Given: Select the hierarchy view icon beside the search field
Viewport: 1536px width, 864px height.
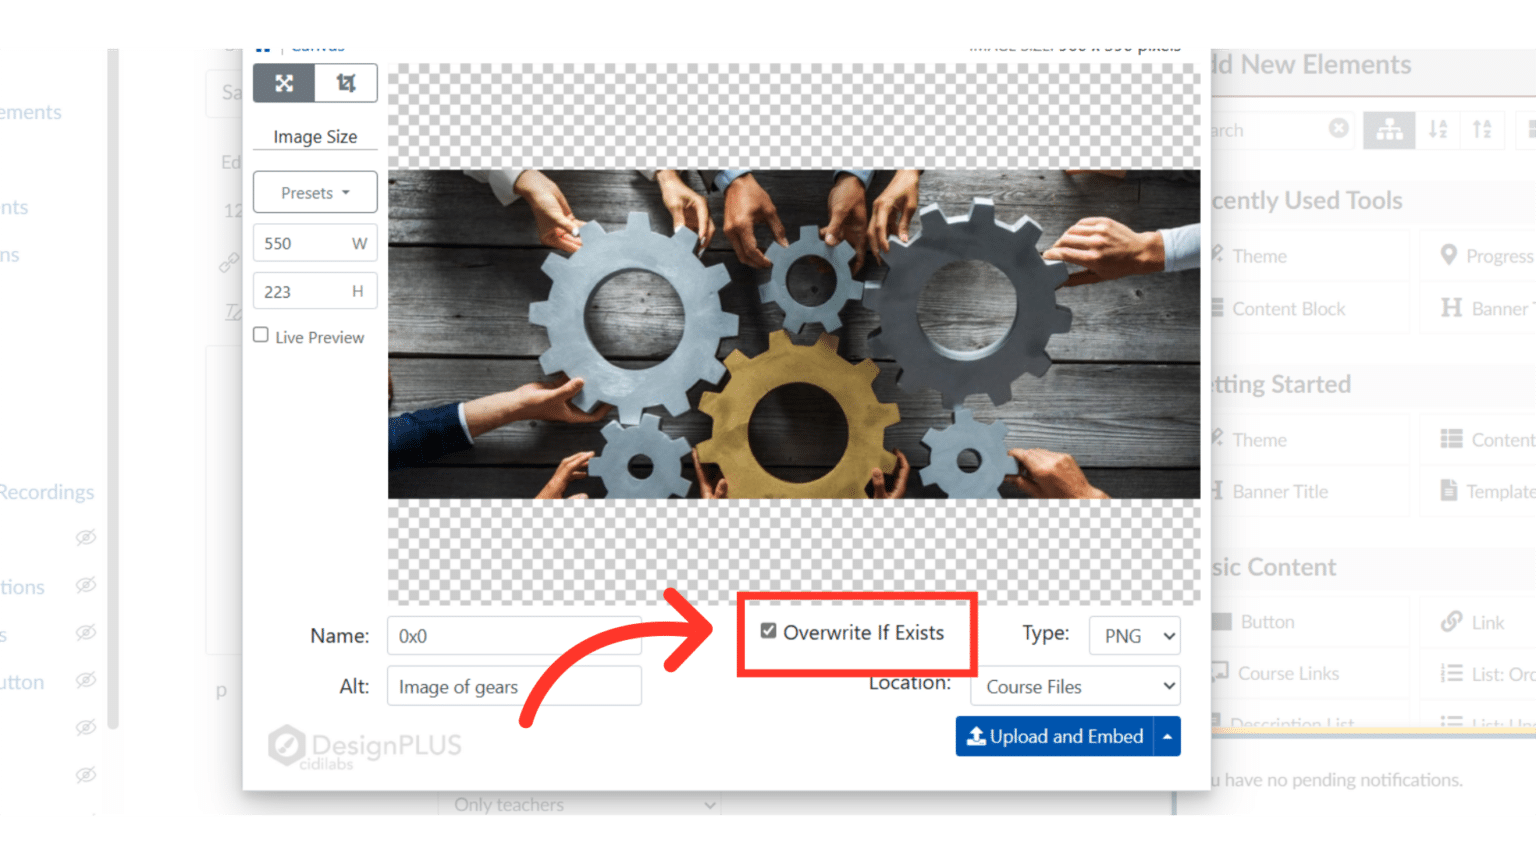Looking at the screenshot, I should 1389,129.
